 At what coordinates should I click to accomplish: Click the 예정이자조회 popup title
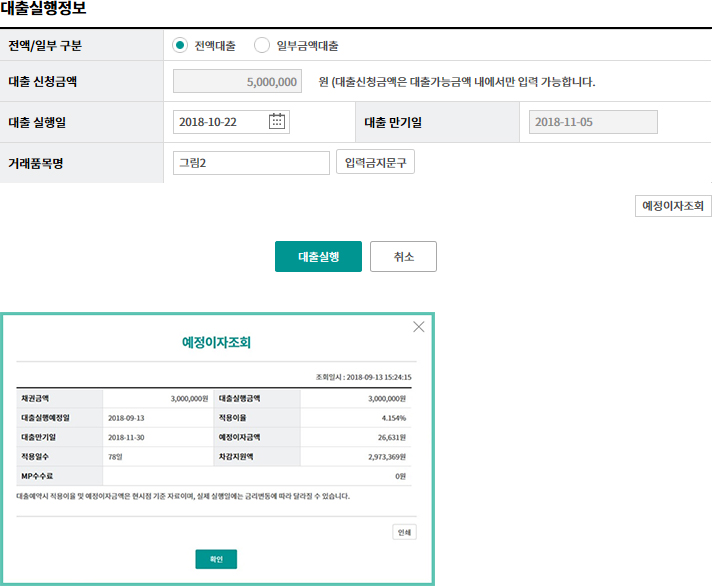216,343
